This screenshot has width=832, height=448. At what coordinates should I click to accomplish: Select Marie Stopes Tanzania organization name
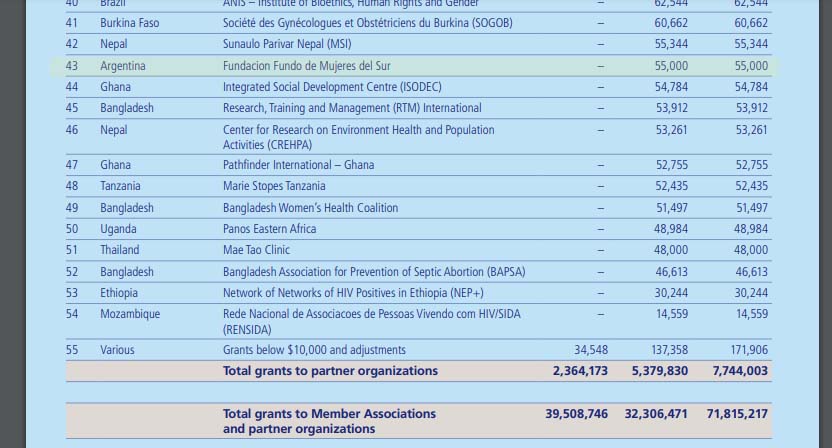(x=273, y=186)
